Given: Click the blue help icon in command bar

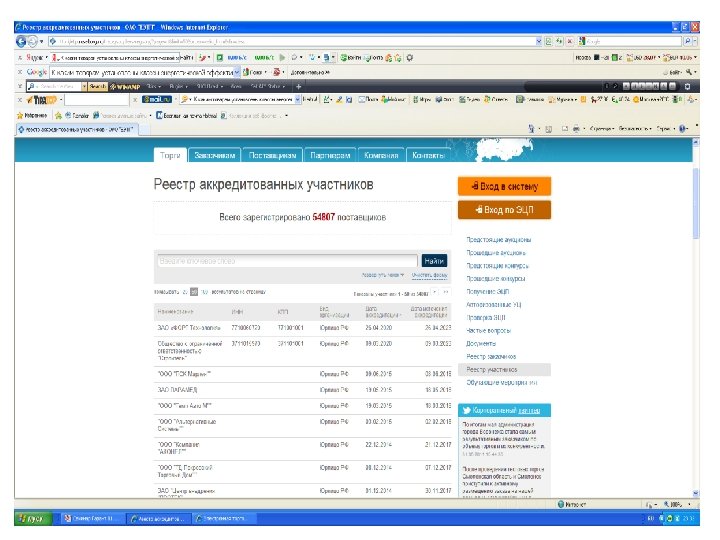Looking at the screenshot, I should click(x=683, y=129).
